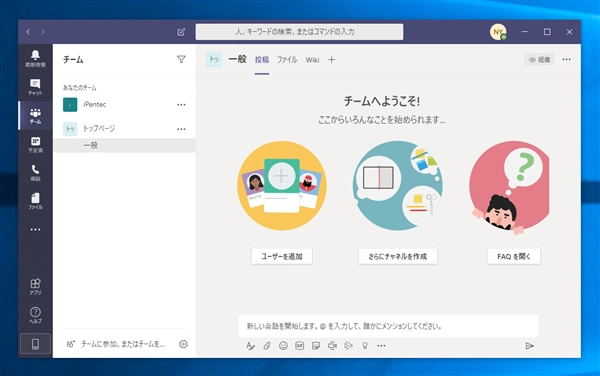Select the トップページ team
This screenshot has height=376, width=600.
point(124,129)
